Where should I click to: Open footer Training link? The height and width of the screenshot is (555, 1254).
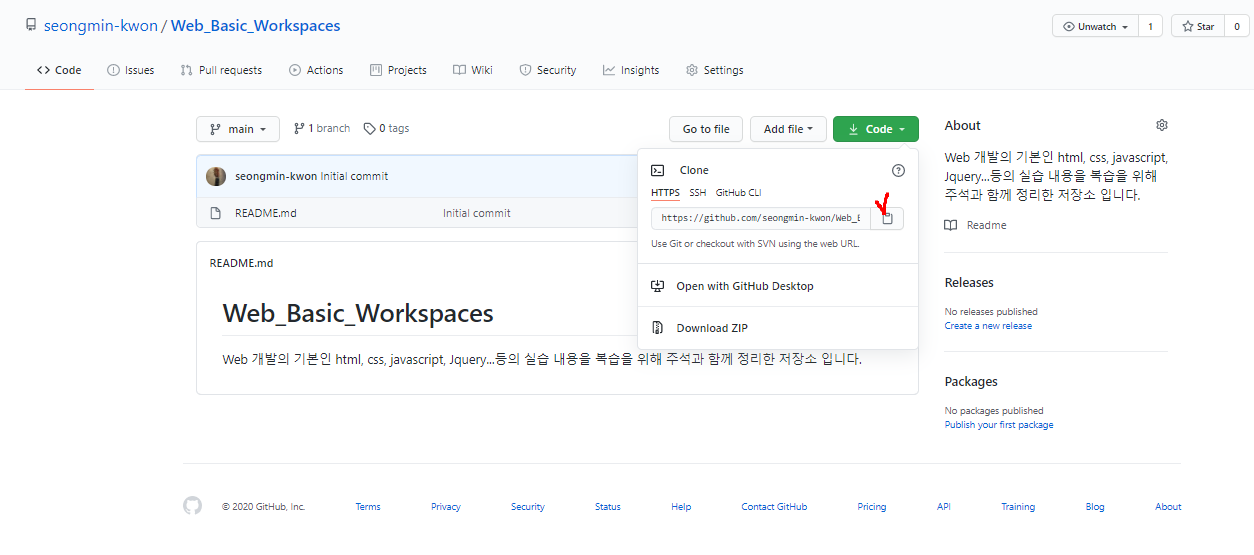pos(1018,507)
